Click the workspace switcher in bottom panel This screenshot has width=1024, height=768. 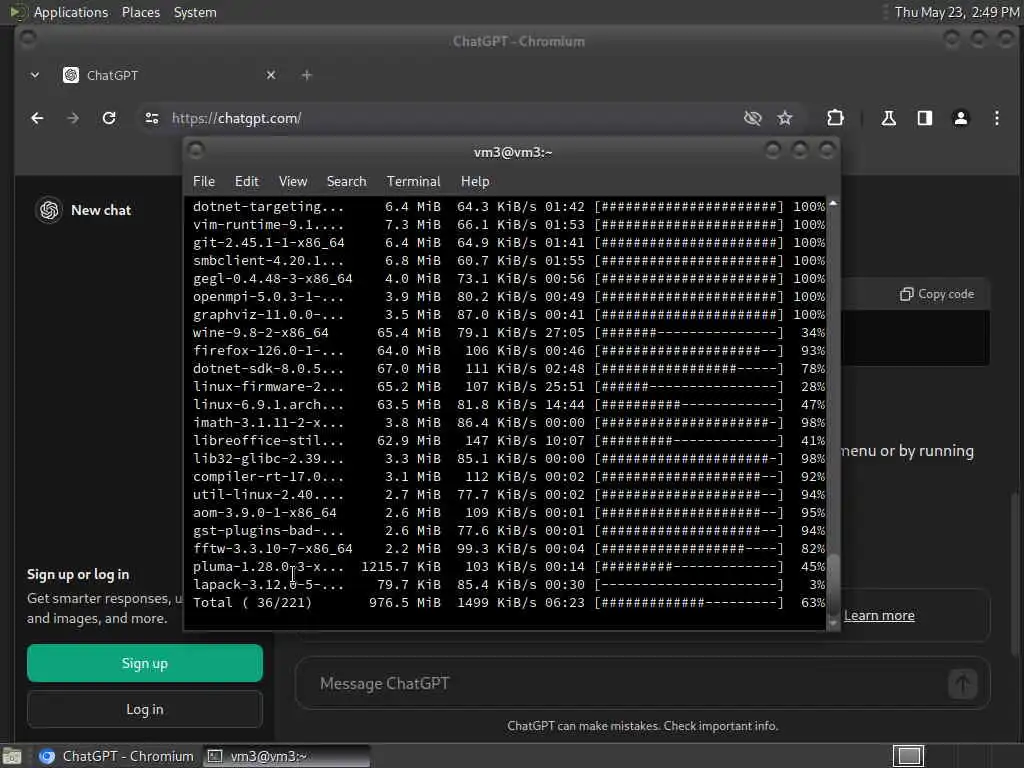pos(908,756)
